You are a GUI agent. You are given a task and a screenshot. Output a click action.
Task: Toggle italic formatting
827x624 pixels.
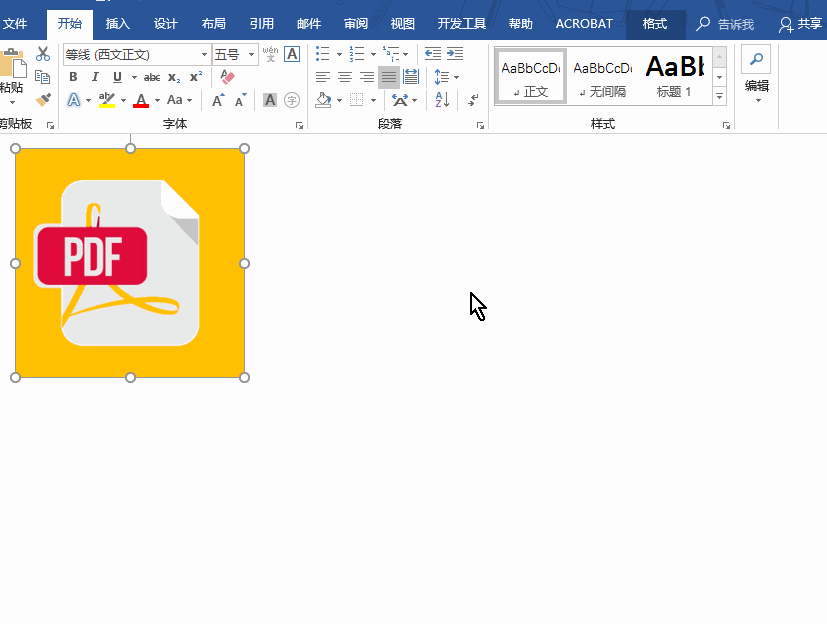(x=95, y=77)
